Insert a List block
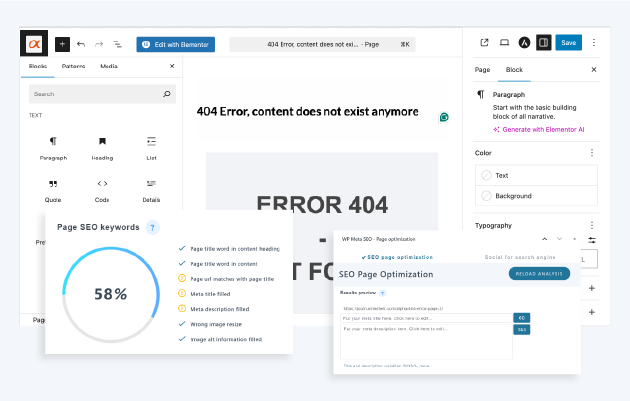 (x=151, y=147)
